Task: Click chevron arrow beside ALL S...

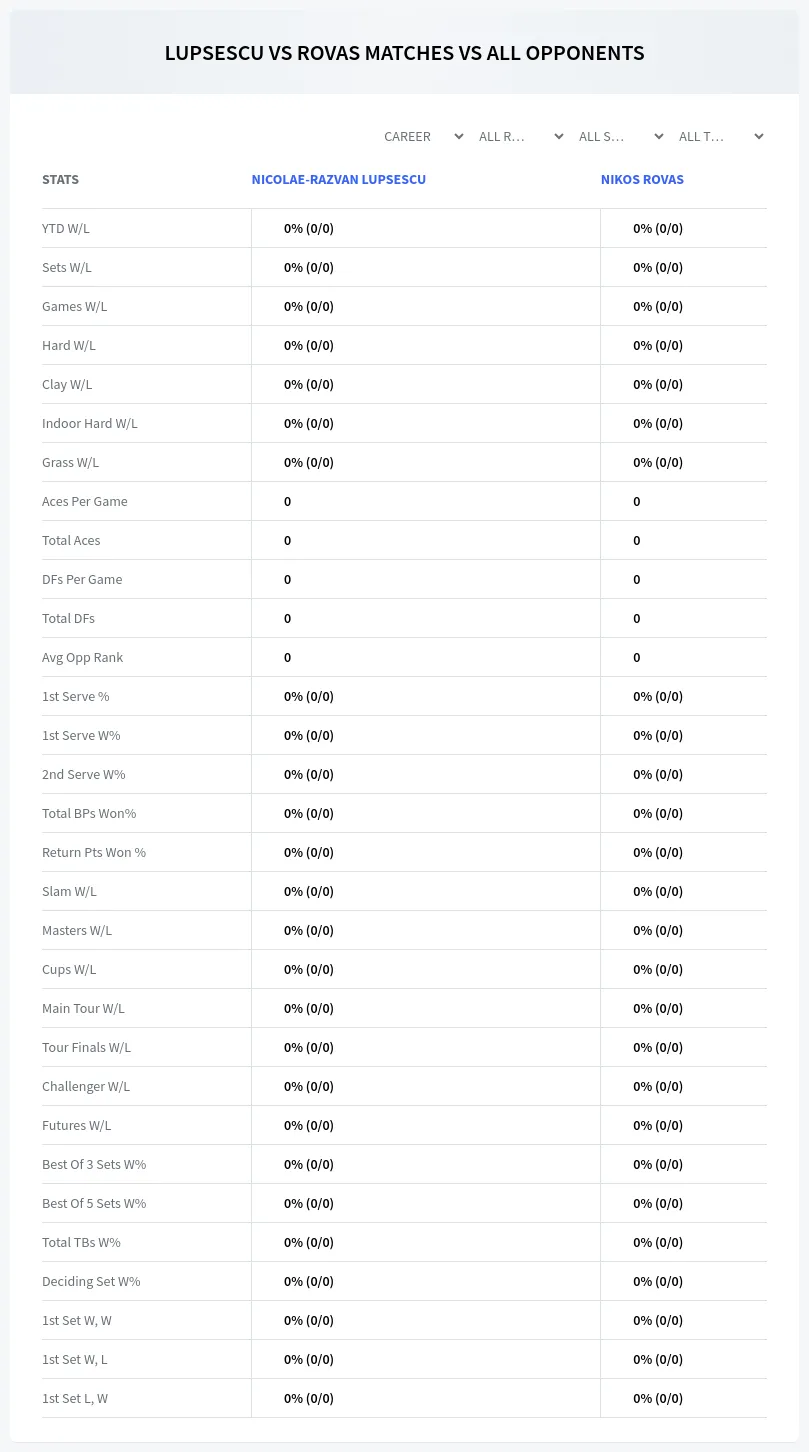Action: (x=659, y=137)
